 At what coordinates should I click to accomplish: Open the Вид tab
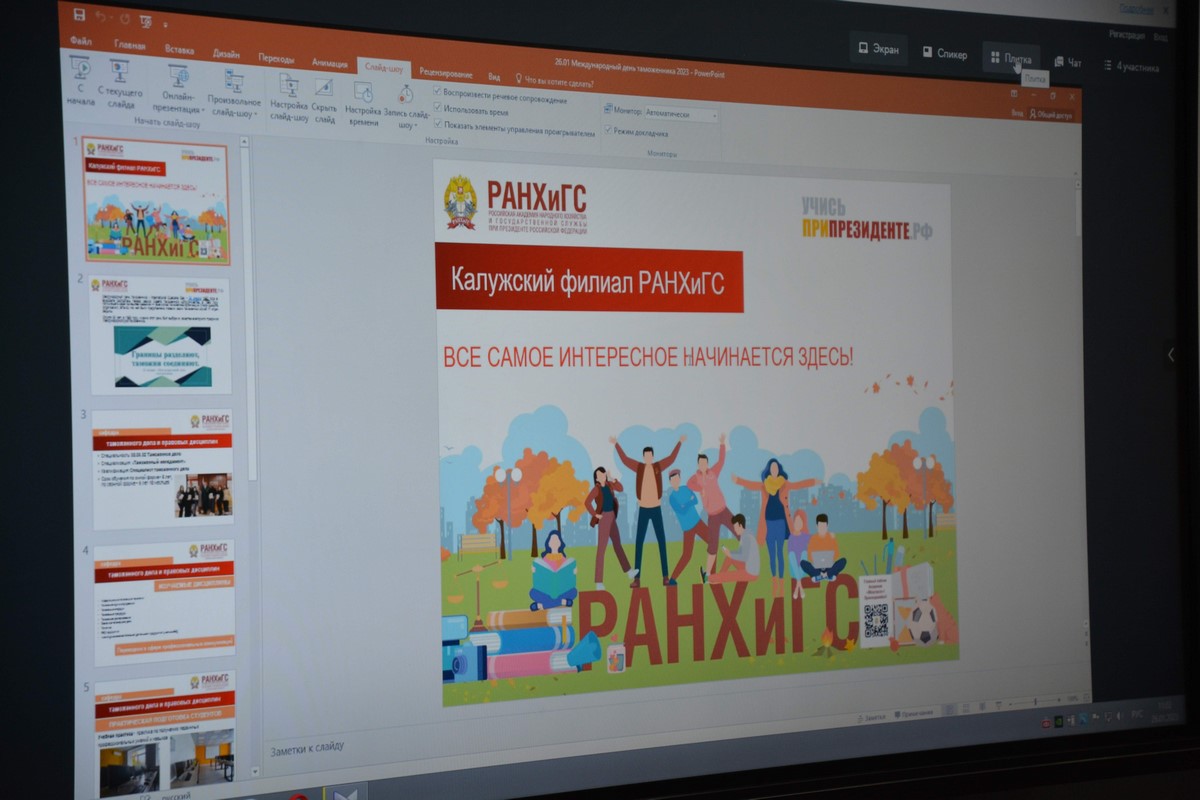494,76
